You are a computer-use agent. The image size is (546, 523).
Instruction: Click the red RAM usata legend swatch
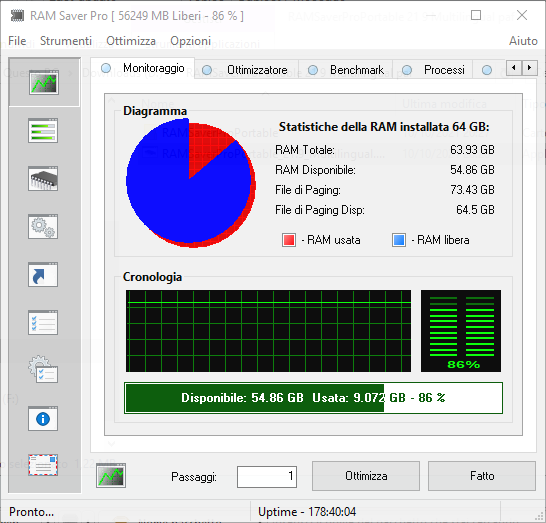(289, 240)
